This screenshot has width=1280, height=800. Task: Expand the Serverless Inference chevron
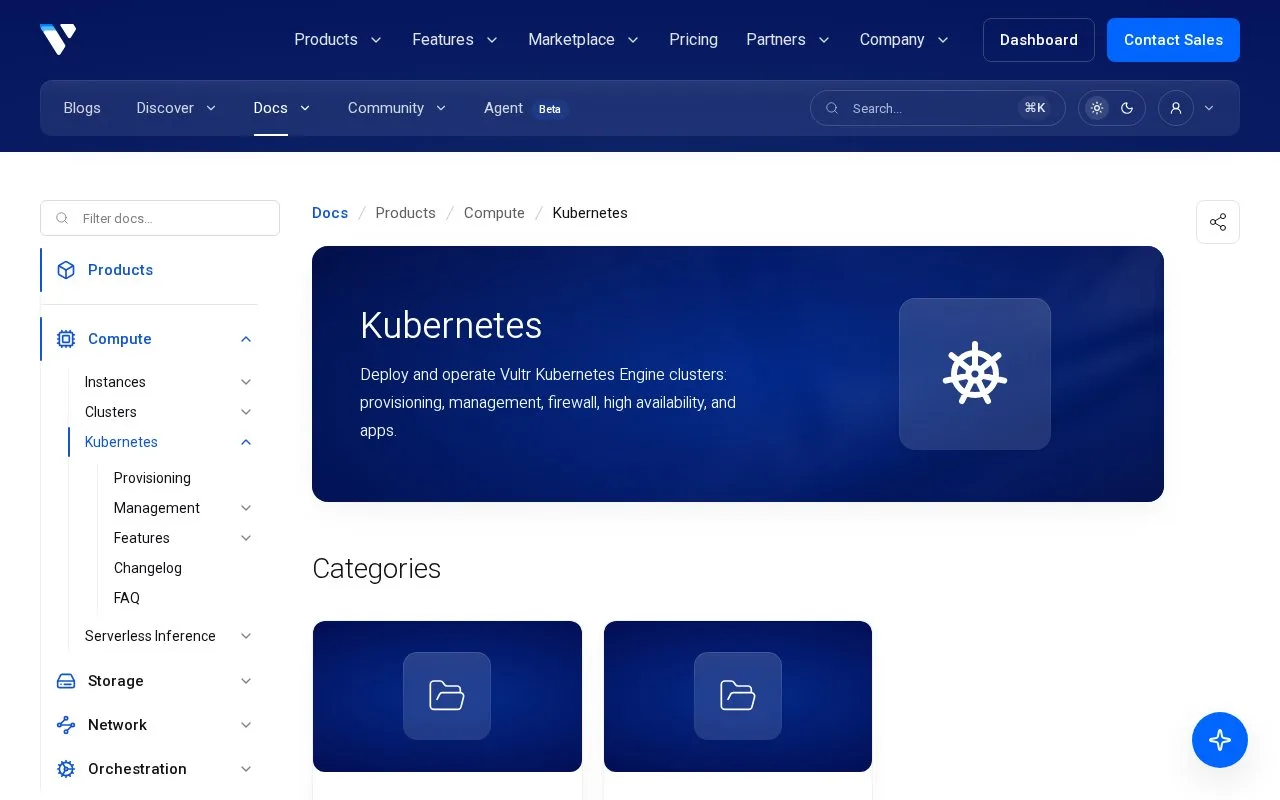pyautogui.click(x=246, y=636)
